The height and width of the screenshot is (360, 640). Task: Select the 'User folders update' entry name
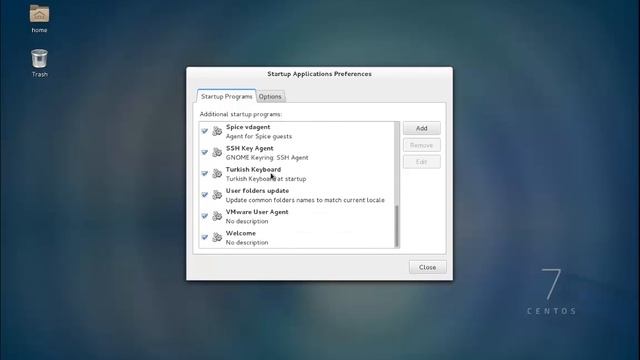257,191
